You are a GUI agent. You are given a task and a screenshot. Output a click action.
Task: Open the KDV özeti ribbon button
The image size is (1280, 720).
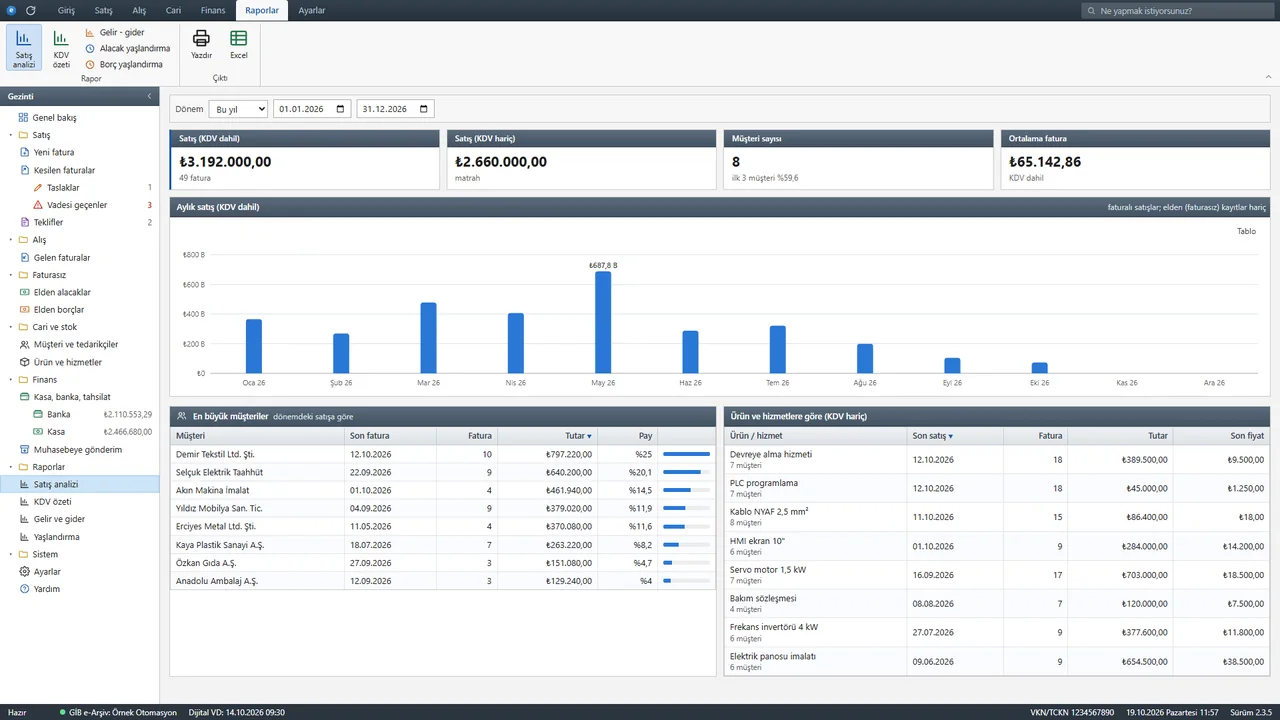pyautogui.click(x=61, y=48)
